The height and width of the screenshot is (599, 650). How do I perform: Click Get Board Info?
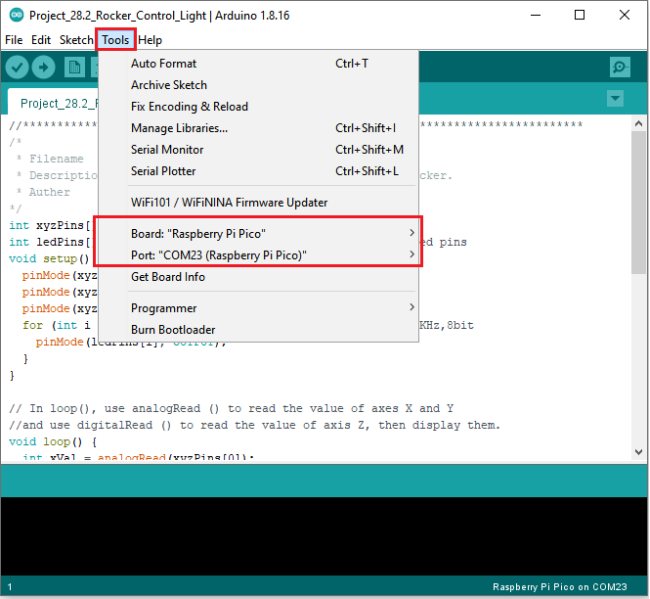coord(258,277)
